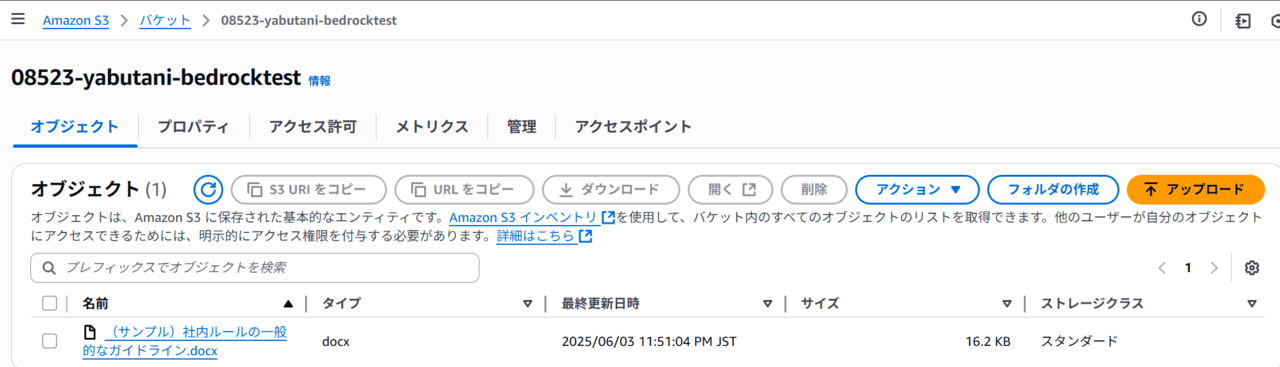
Task: Switch to the アクセス許可 tab
Action: (x=312, y=127)
